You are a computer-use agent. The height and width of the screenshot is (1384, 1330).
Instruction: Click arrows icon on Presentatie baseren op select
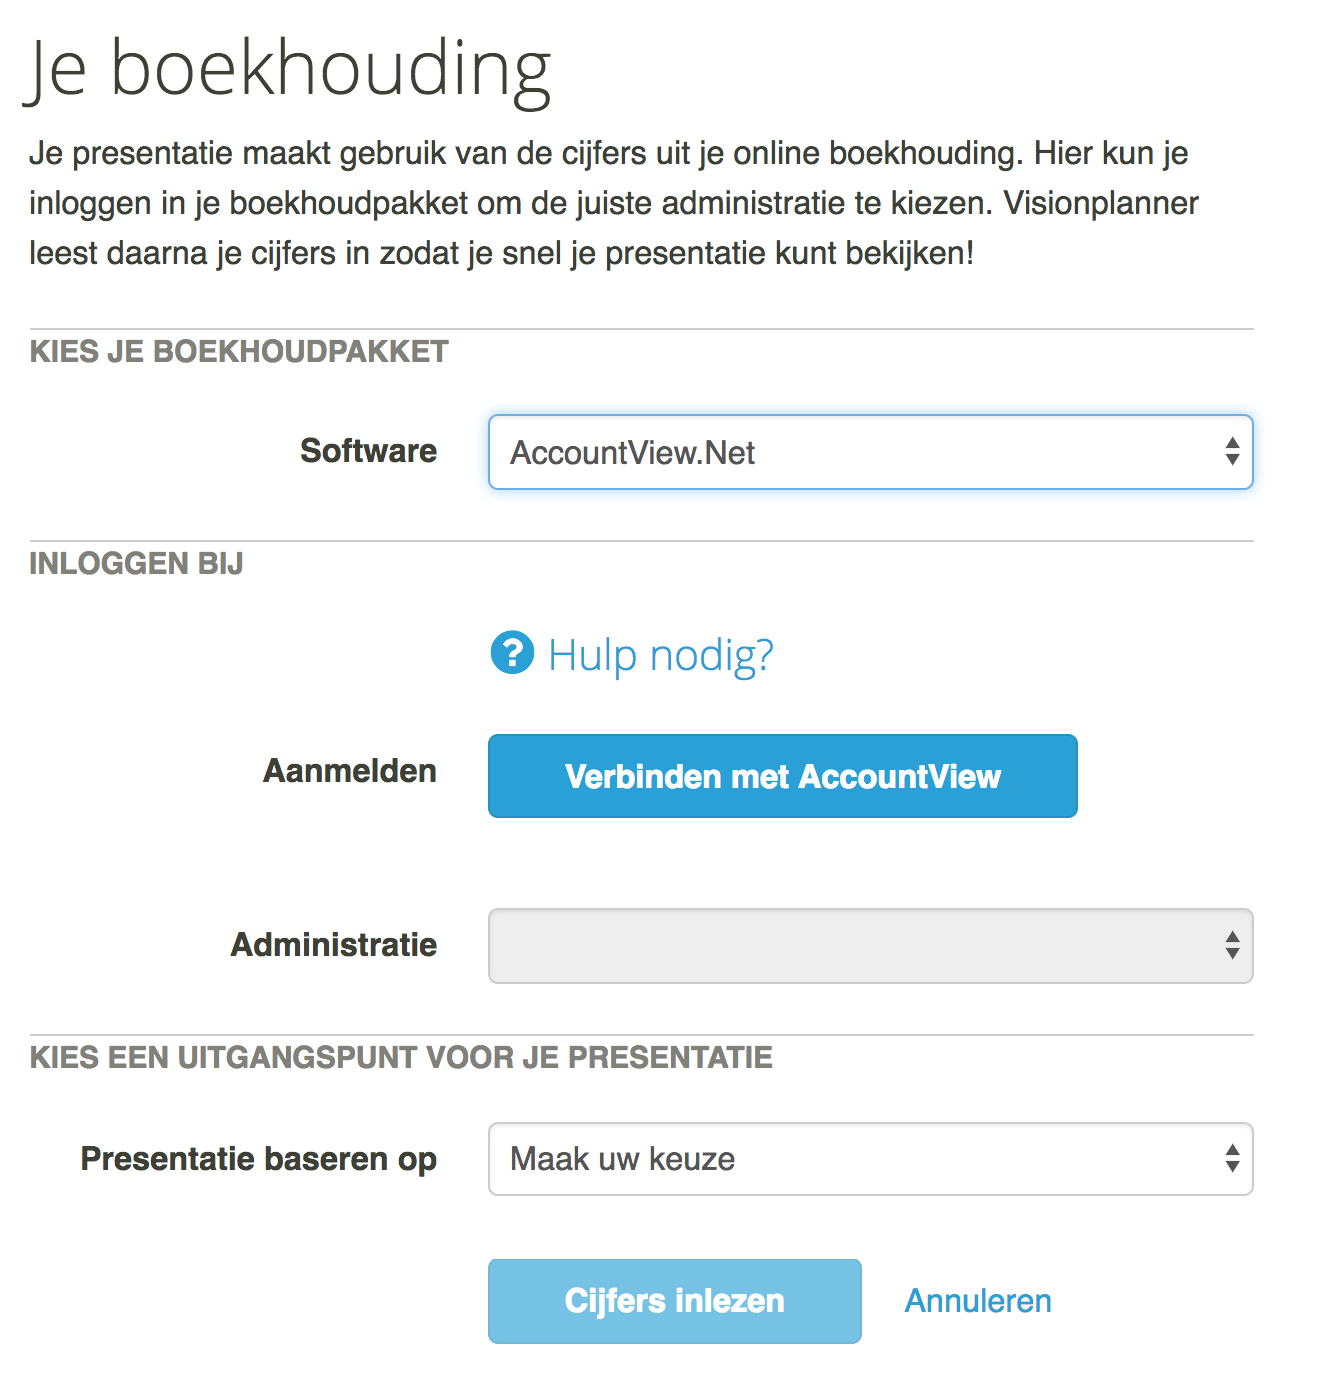point(1232,1159)
